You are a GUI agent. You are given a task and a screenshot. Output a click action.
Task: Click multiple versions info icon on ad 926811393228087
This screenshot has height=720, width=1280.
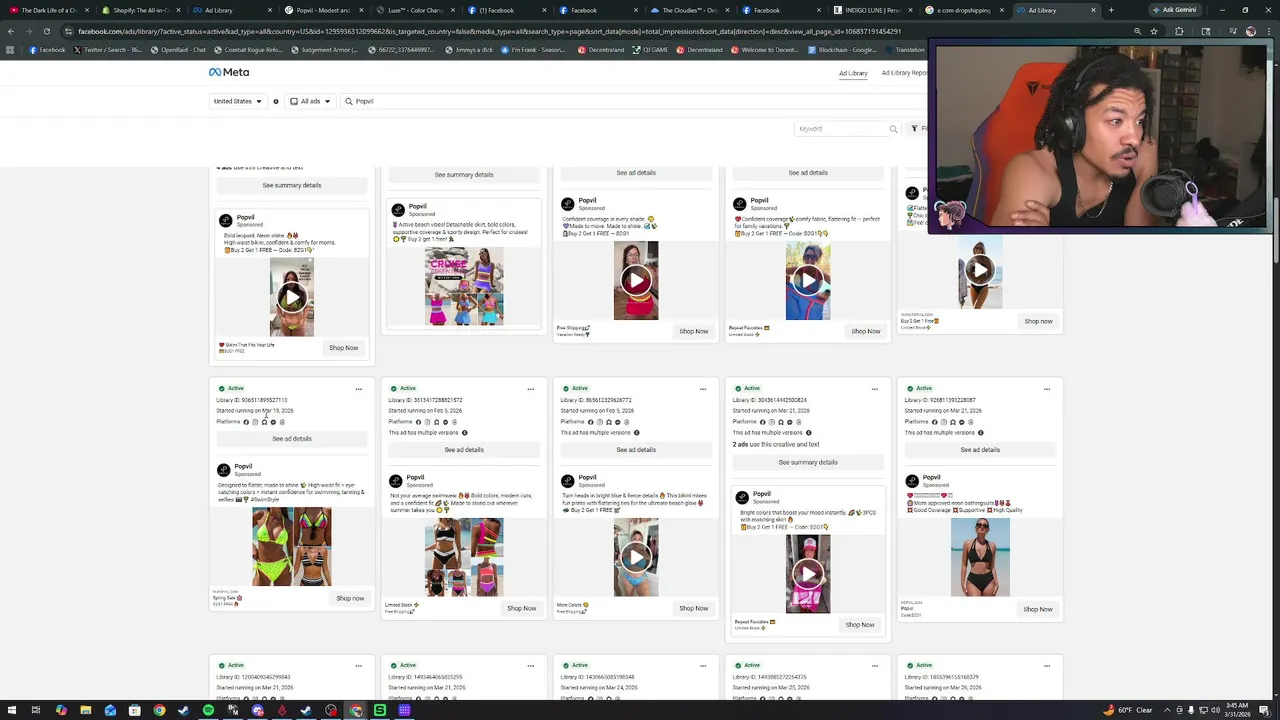coord(980,433)
